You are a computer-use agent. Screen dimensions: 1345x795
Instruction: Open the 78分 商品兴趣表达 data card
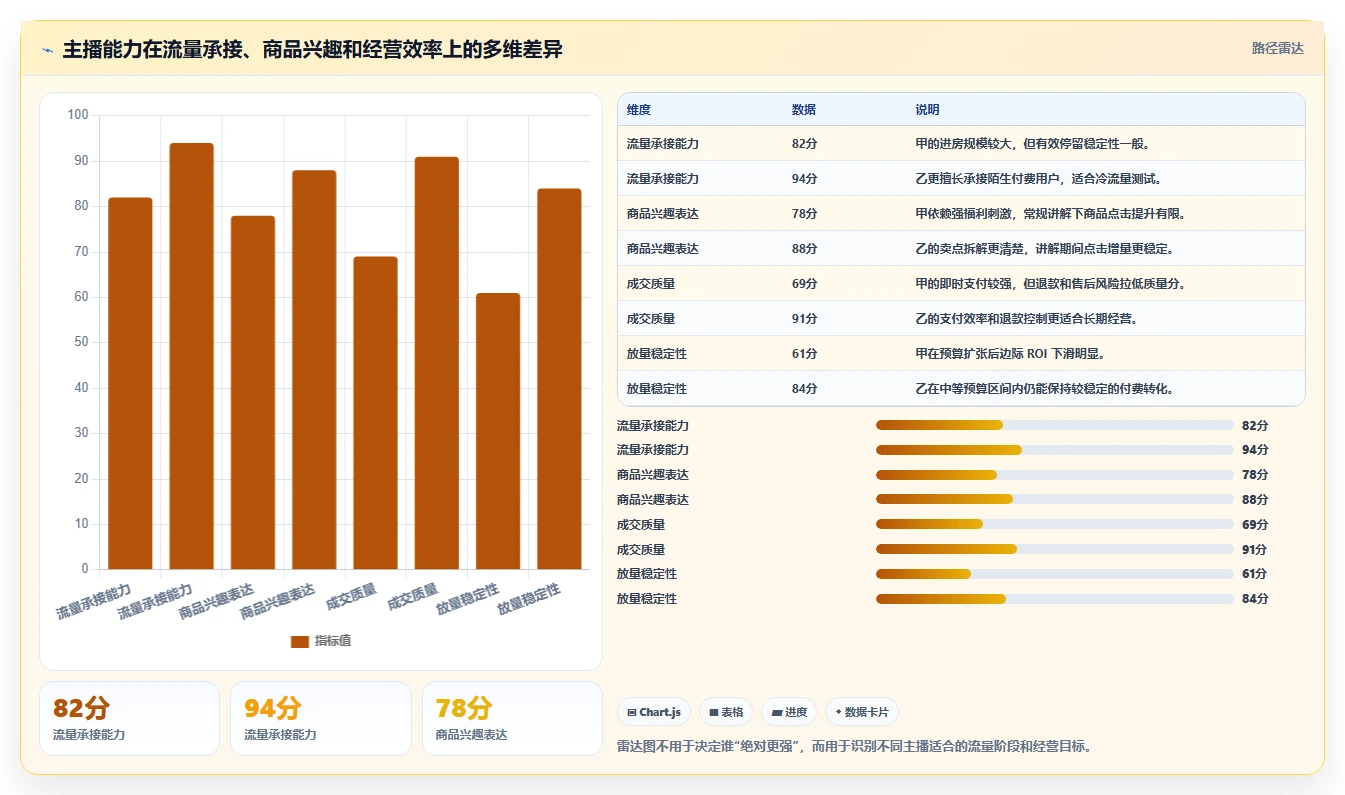(512, 718)
